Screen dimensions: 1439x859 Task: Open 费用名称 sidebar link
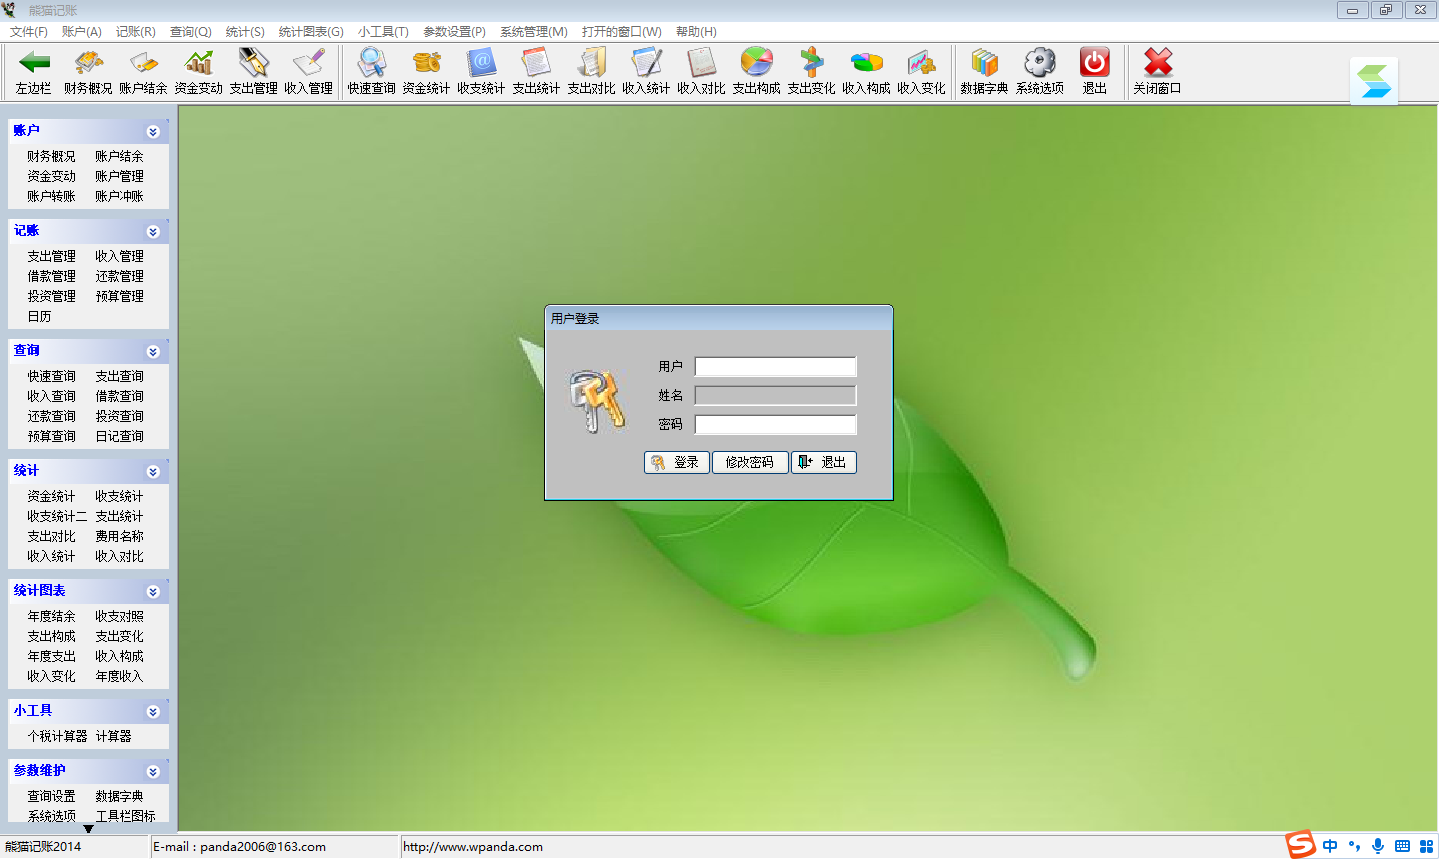click(x=119, y=536)
